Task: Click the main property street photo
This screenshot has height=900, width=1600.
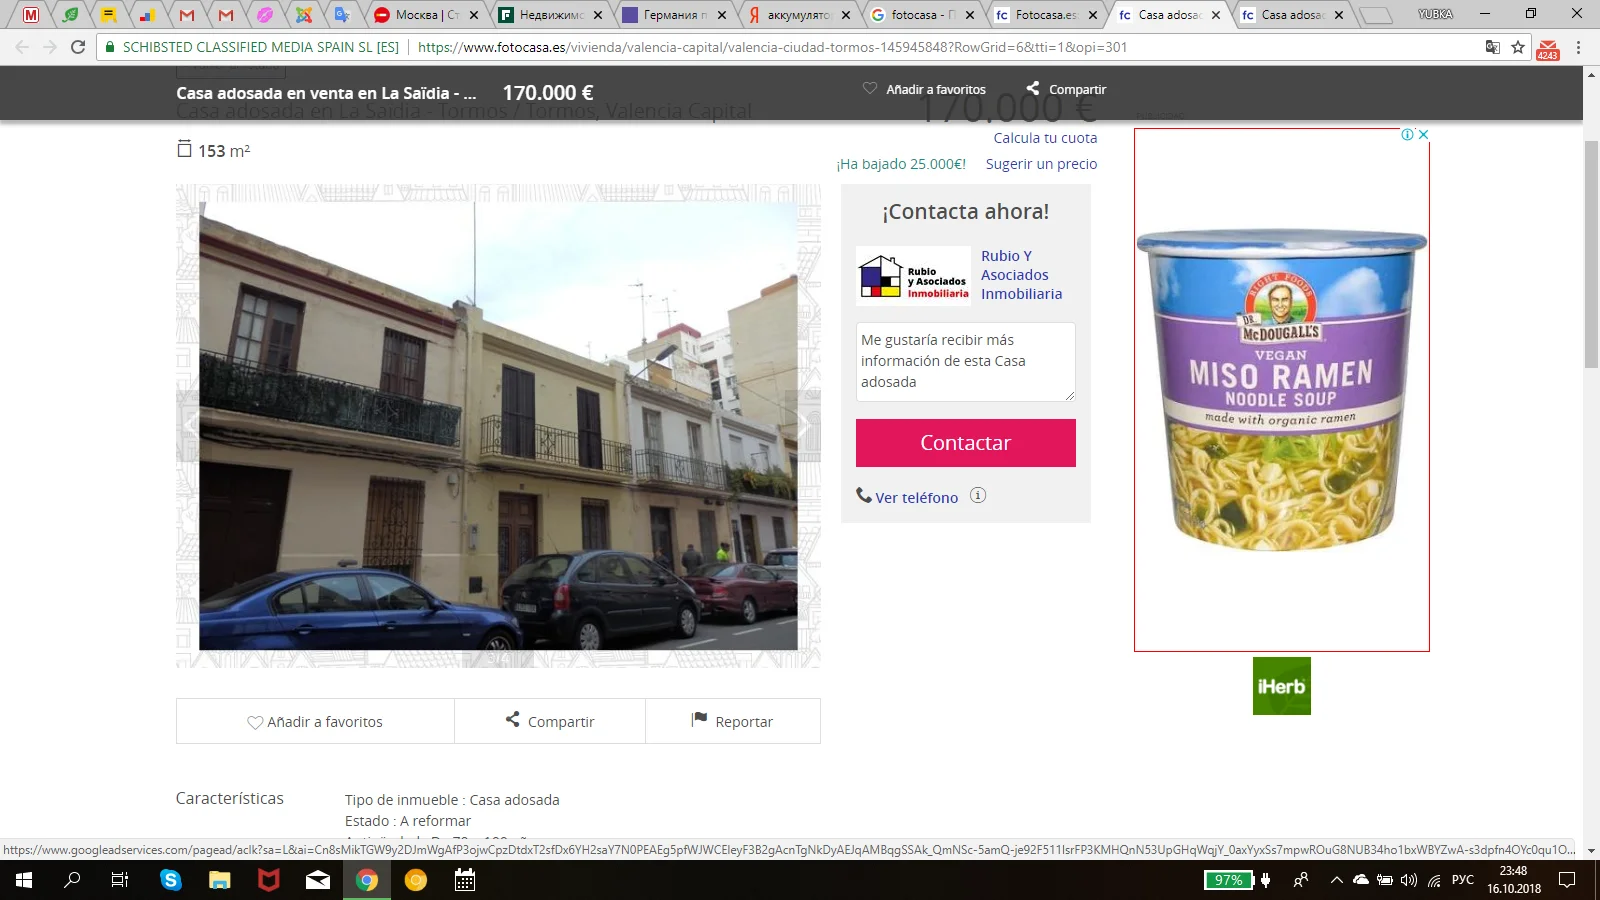Action: coord(498,427)
